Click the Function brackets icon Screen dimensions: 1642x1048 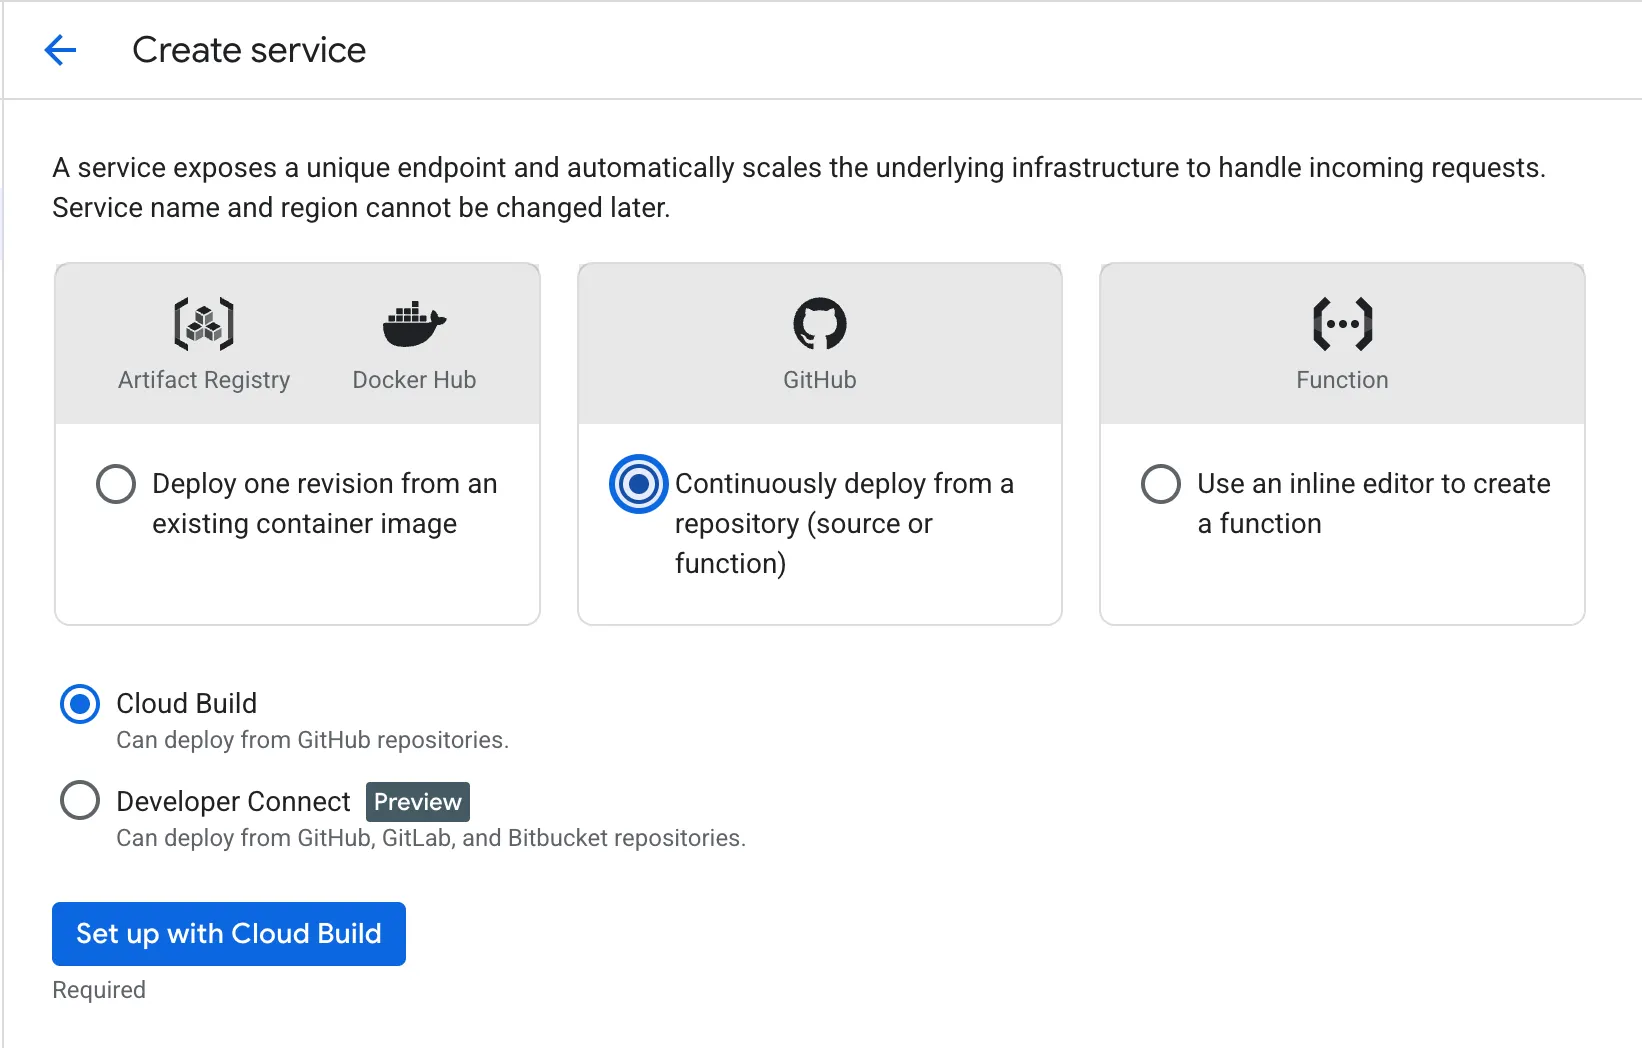point(1341,322)
